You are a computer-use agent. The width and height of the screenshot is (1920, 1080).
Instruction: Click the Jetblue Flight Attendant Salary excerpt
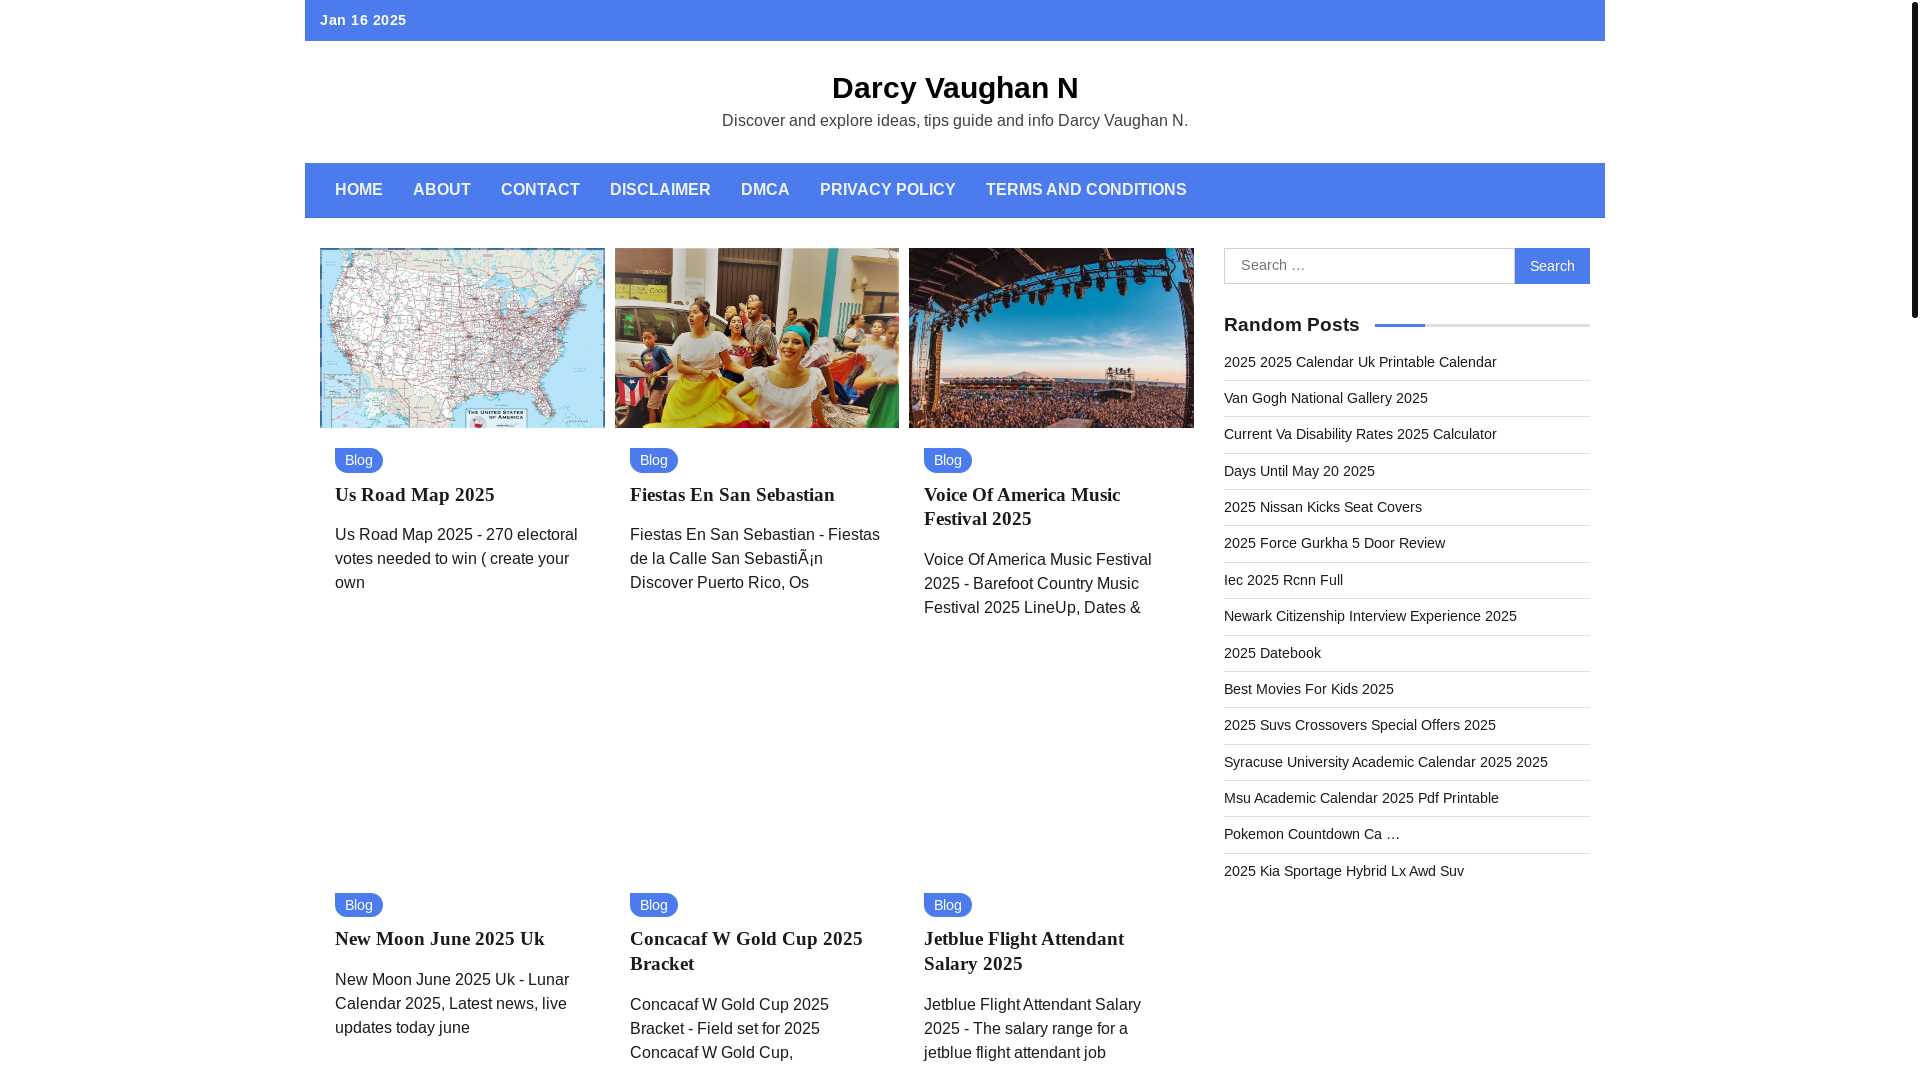(x=1032, y=1029)
